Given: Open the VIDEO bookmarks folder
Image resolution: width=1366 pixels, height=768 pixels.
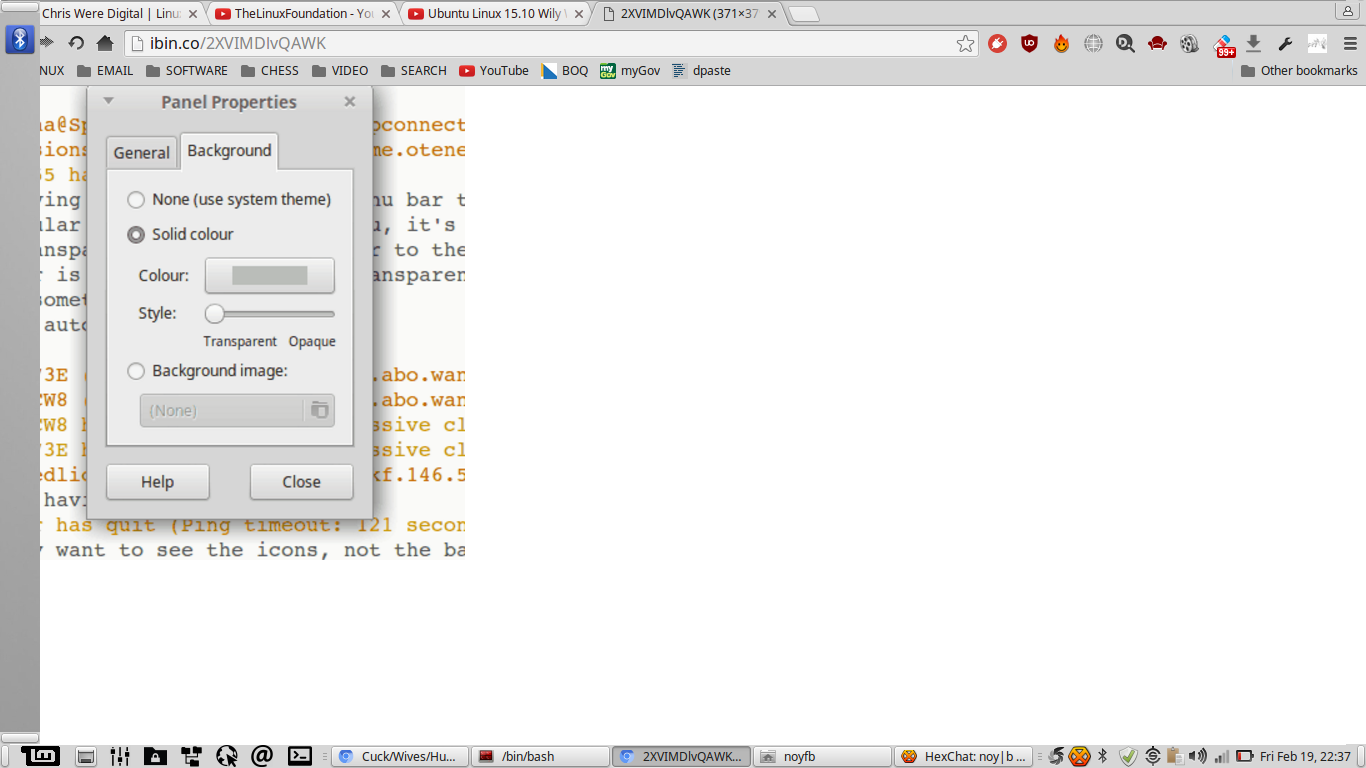Looking at the screenshot, I should (x=340, y=71).
